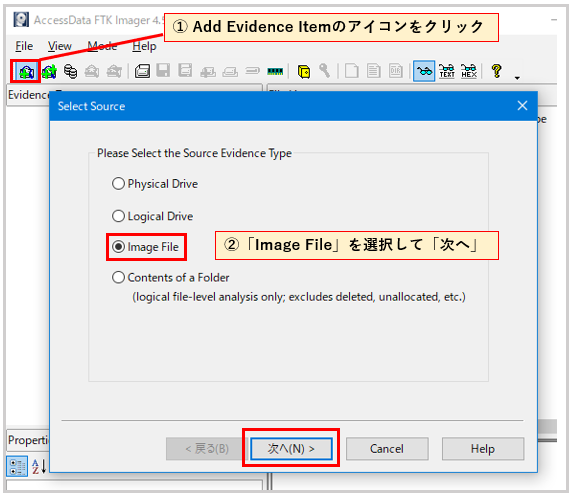Click Add to Custom Content Image icon

point(208,72)
